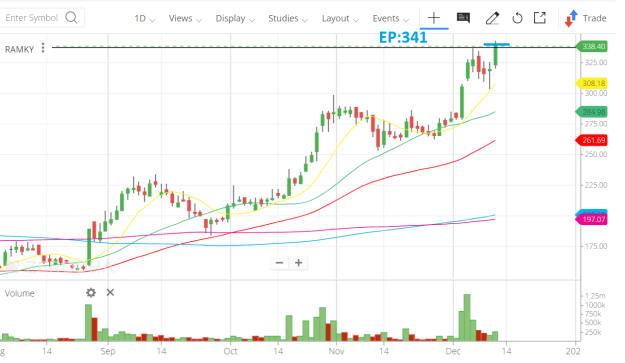Click the 250.00 price axis label

tap(596, 154)
